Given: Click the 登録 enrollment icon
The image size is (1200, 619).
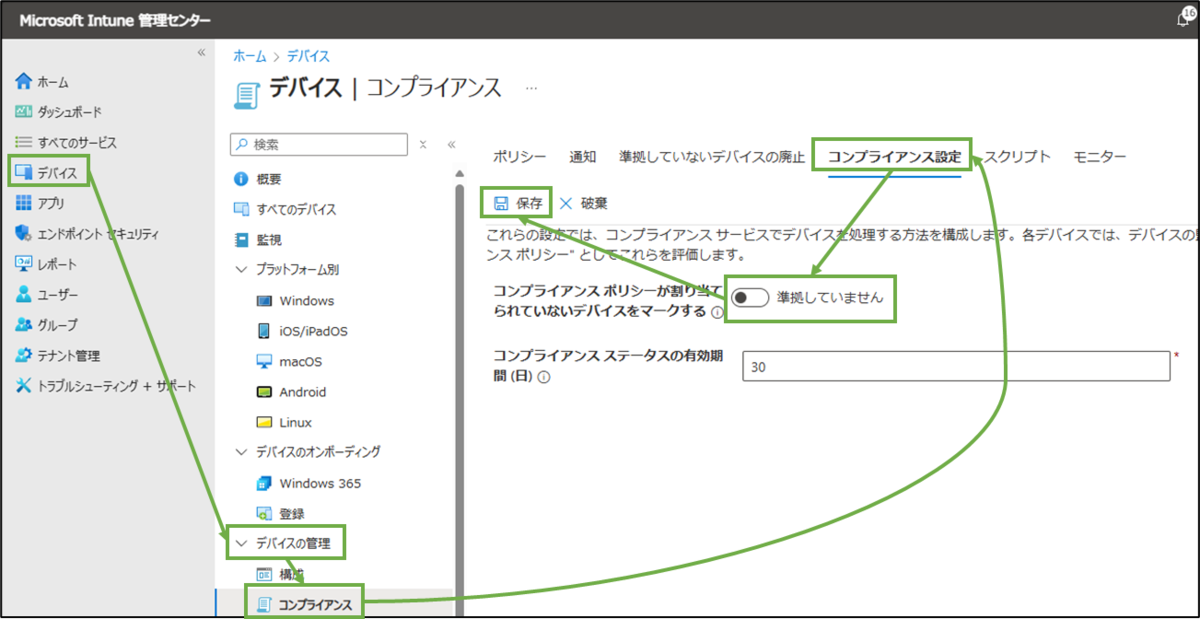Looking at the screenshot, I should point(264,513).
